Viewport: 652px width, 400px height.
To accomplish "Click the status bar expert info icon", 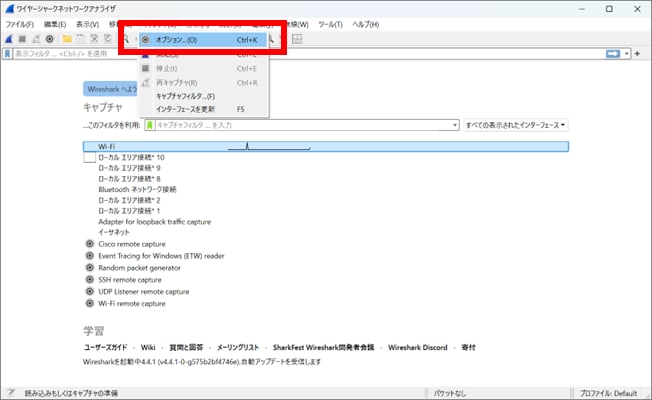I will click(x=11, y=393).
